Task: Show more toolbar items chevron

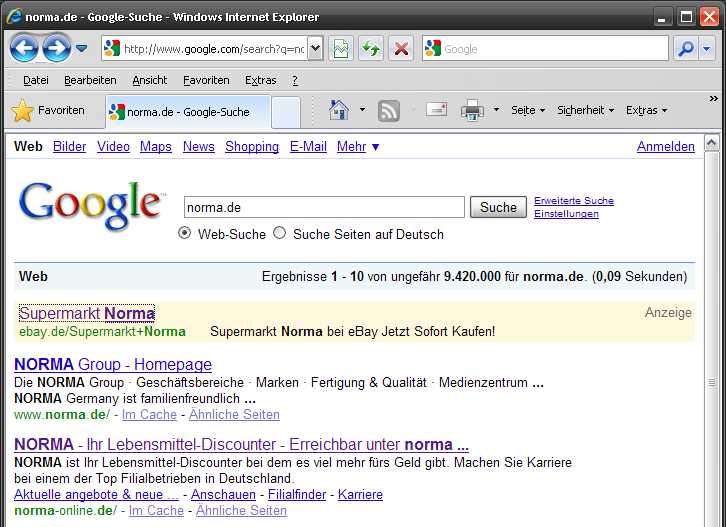Action: (713, 98)
